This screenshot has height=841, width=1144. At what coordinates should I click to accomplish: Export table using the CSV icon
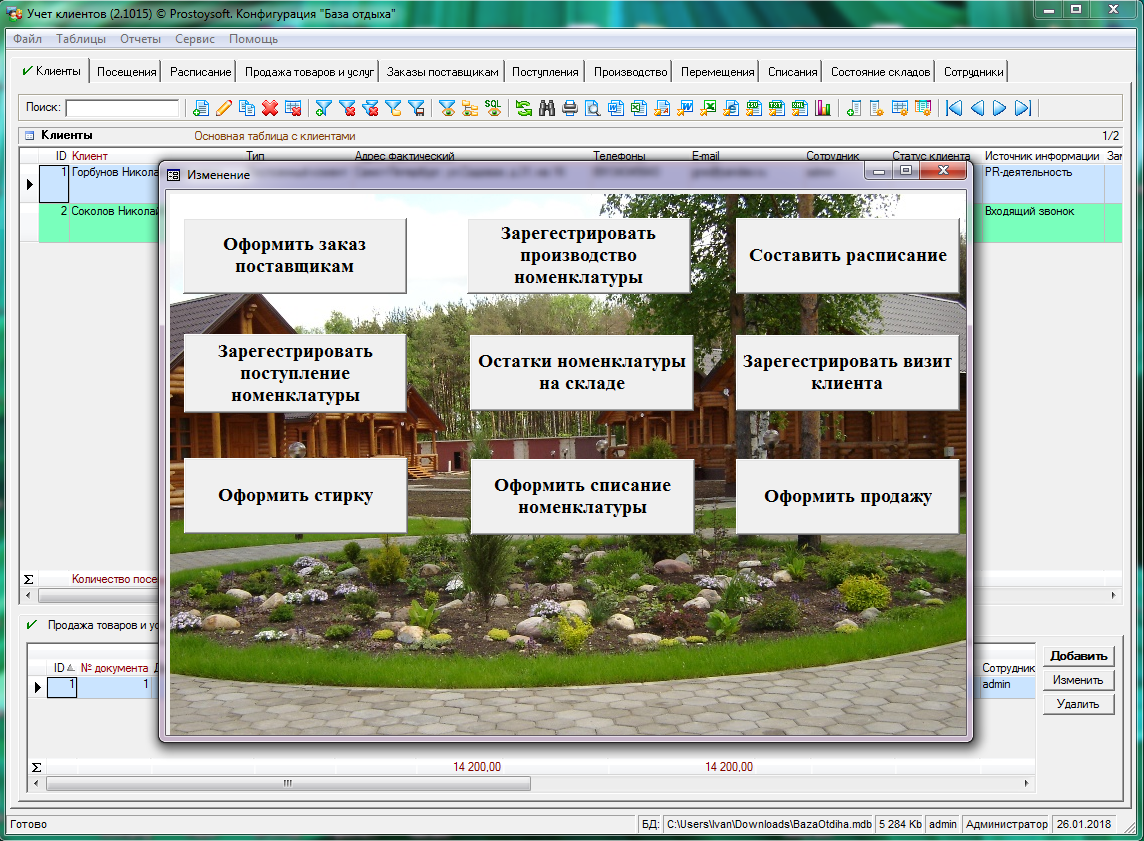[754, 108]
